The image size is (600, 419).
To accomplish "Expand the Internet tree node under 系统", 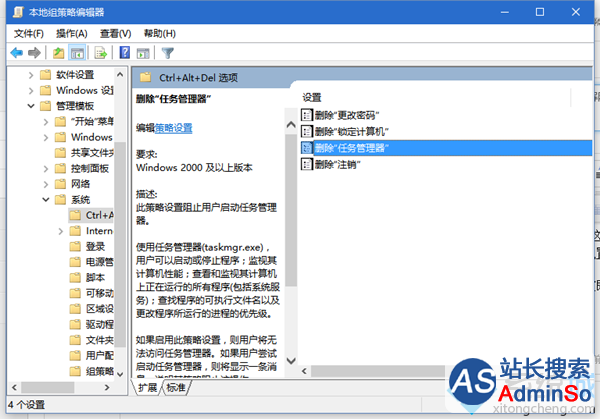I will click(x=60, y=231).
